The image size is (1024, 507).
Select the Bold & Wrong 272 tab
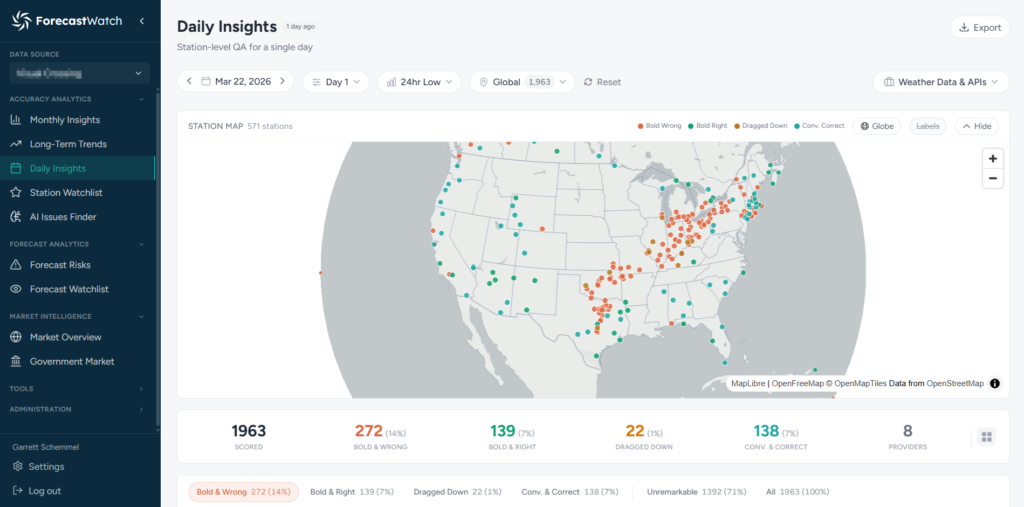coord(243,492)
